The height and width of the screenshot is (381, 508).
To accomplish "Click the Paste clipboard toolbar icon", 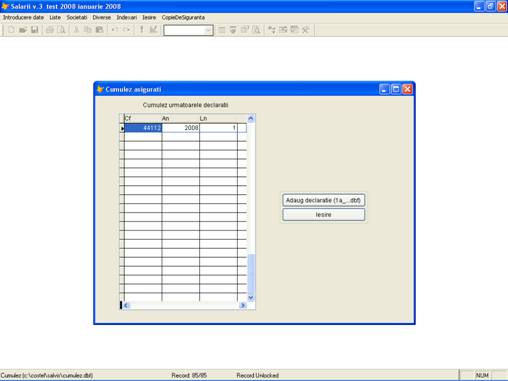I will pos(99,30).
